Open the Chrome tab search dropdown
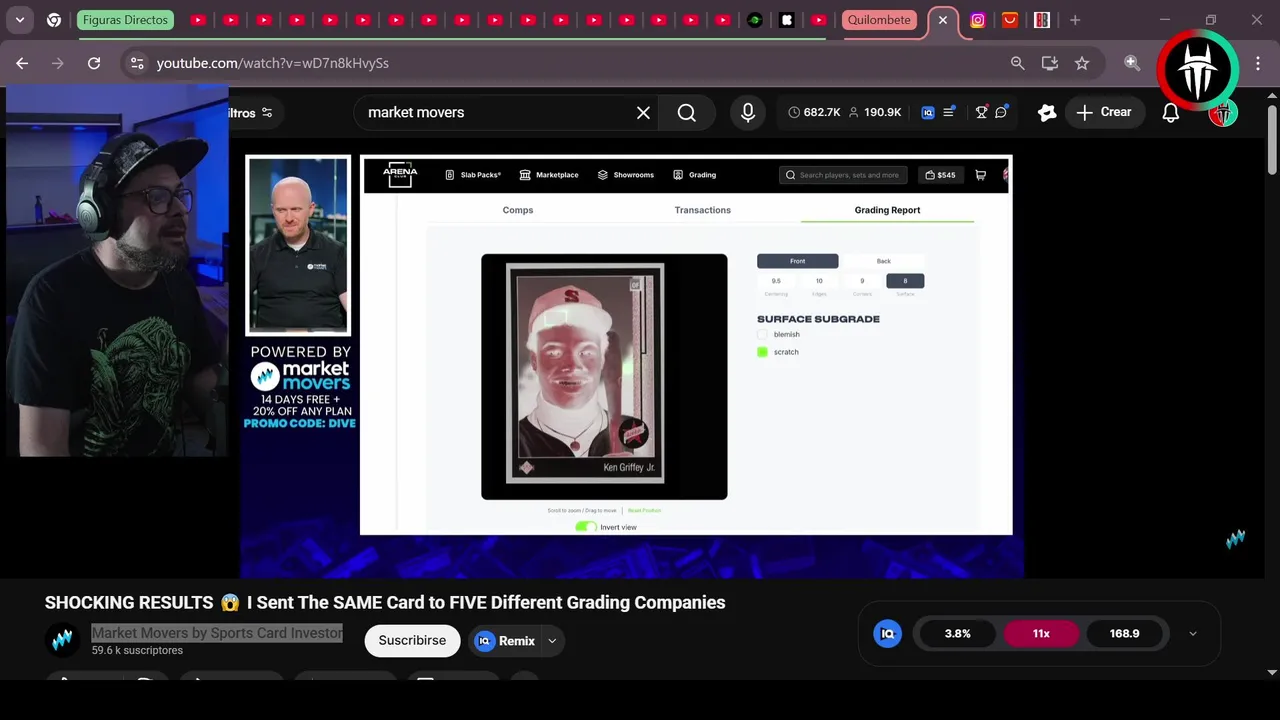 coord(20,20)
